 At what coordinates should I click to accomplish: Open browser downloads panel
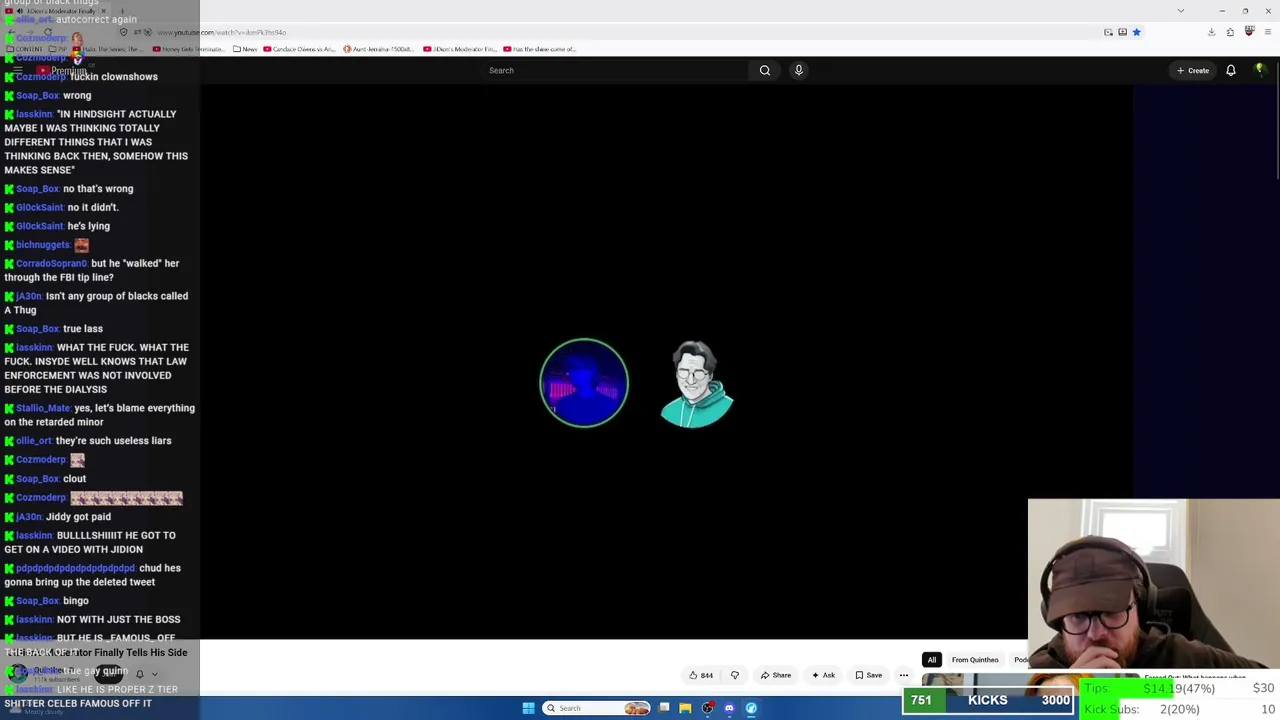coord(1211,32)
